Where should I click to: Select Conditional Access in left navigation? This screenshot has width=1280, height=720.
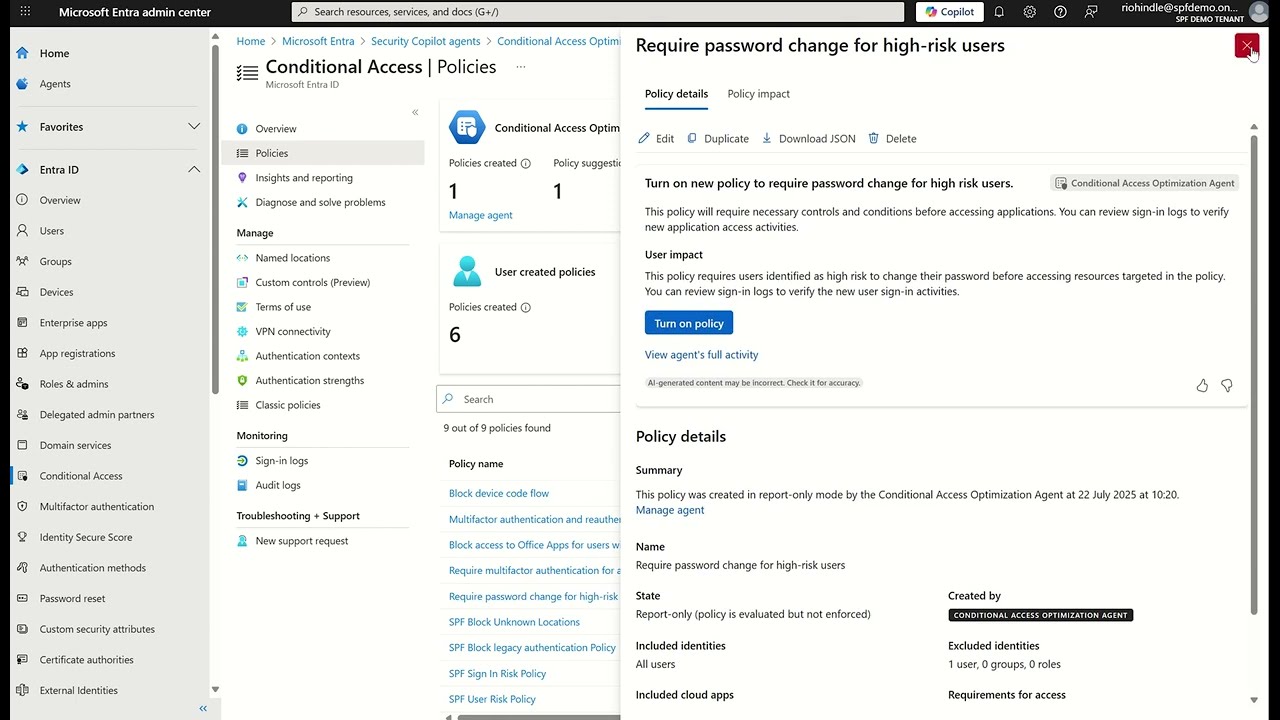(x=81, y=476)
